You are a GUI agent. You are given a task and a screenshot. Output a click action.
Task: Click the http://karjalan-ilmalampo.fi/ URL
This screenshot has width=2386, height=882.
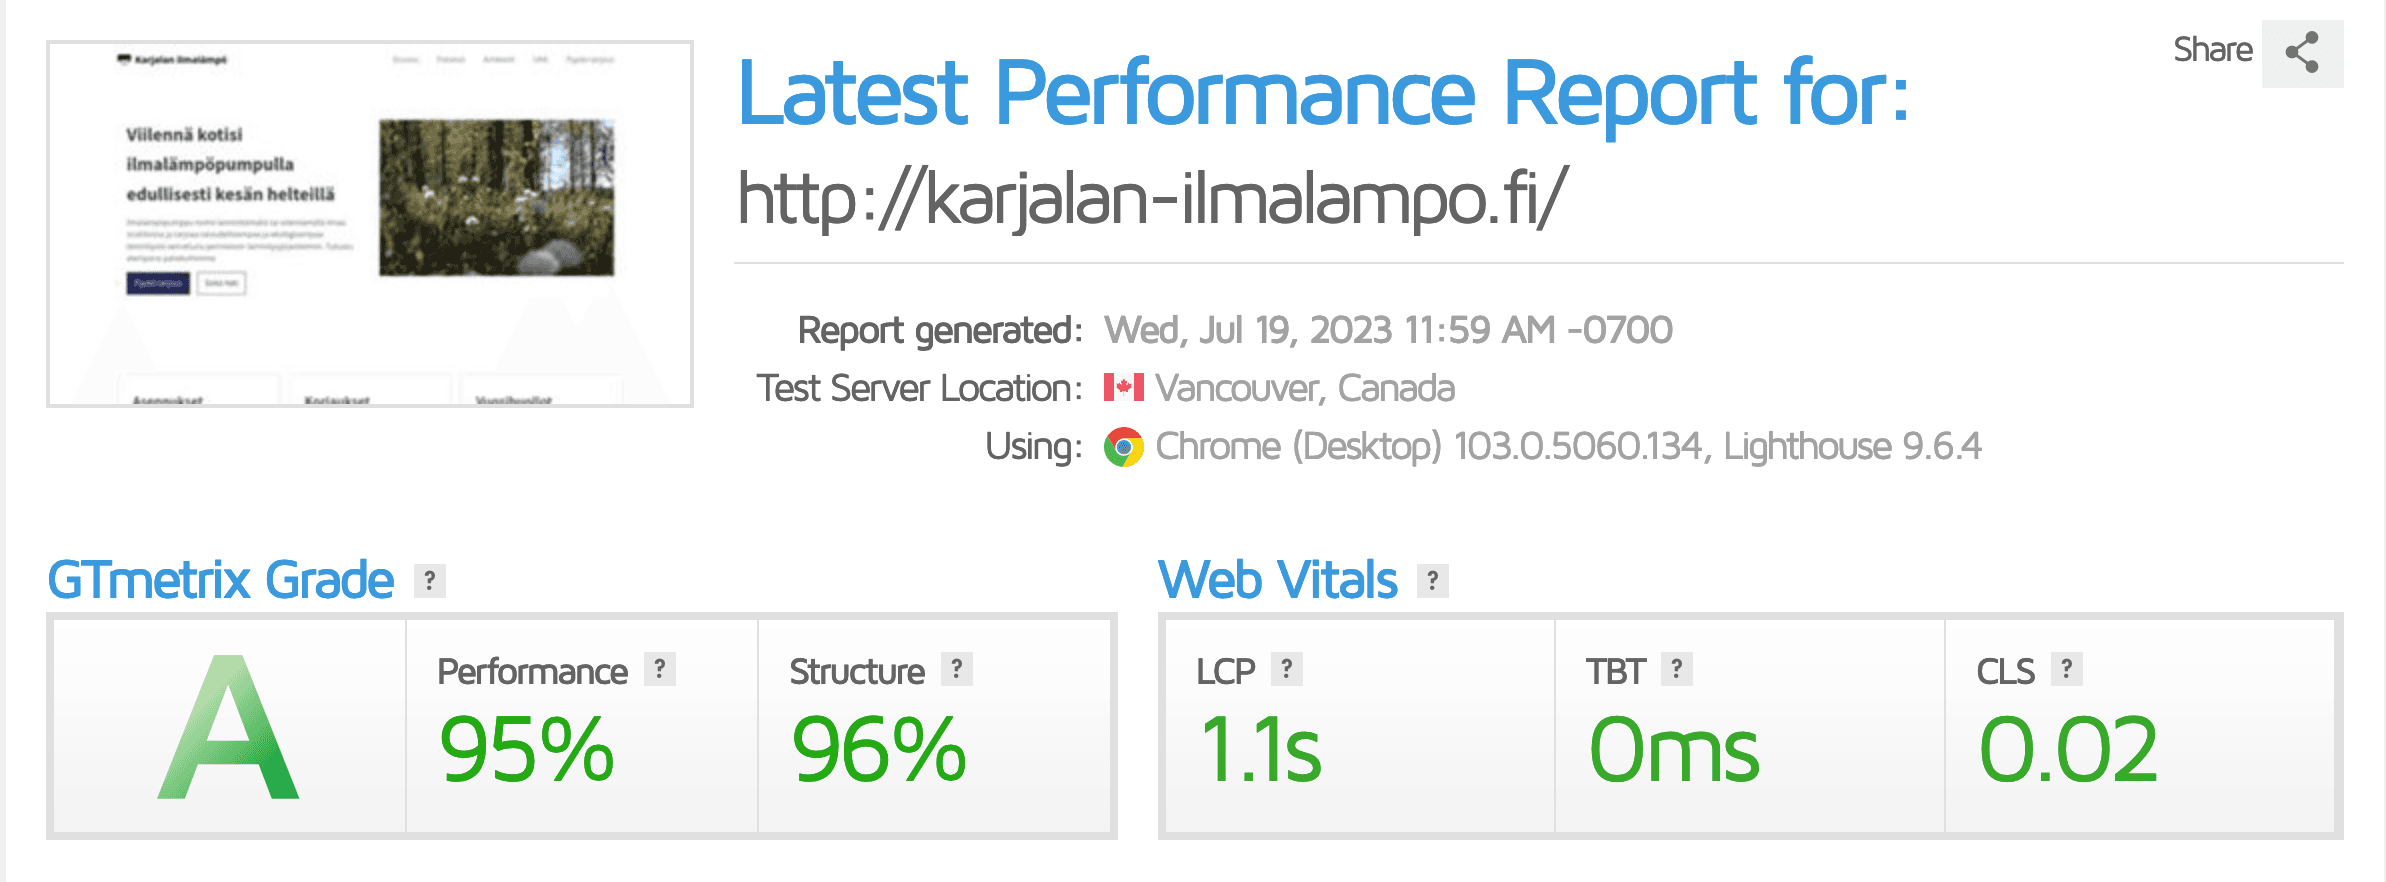[x=1152, y=198]
